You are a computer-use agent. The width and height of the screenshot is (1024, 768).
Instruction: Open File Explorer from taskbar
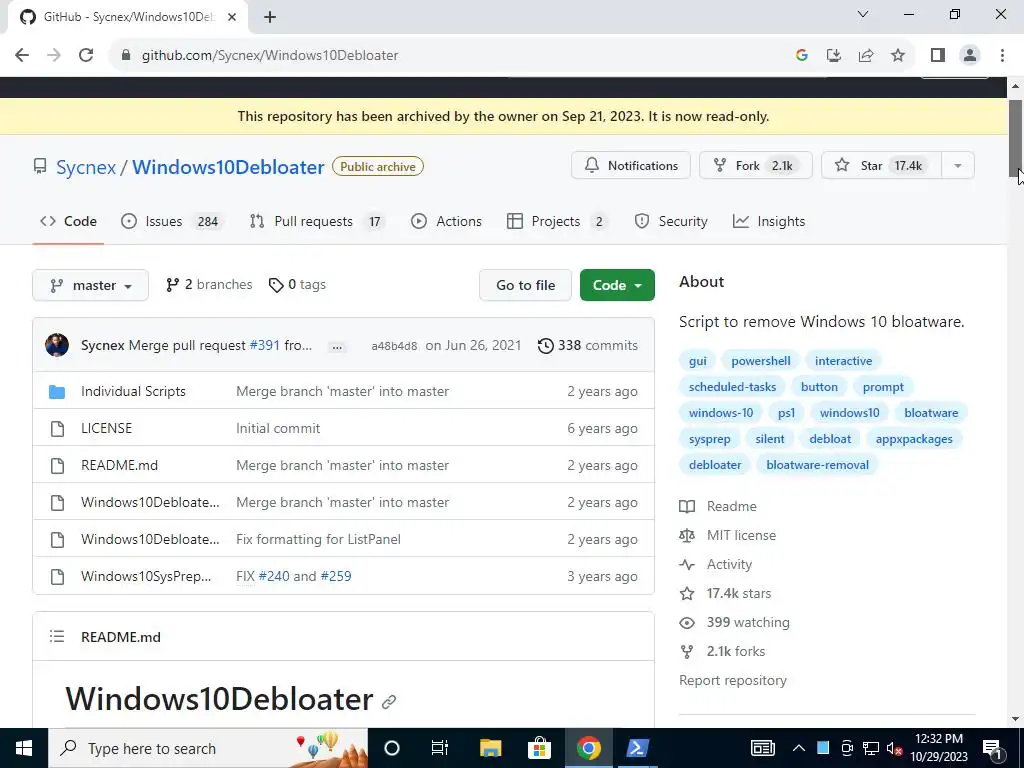(490, 748)
